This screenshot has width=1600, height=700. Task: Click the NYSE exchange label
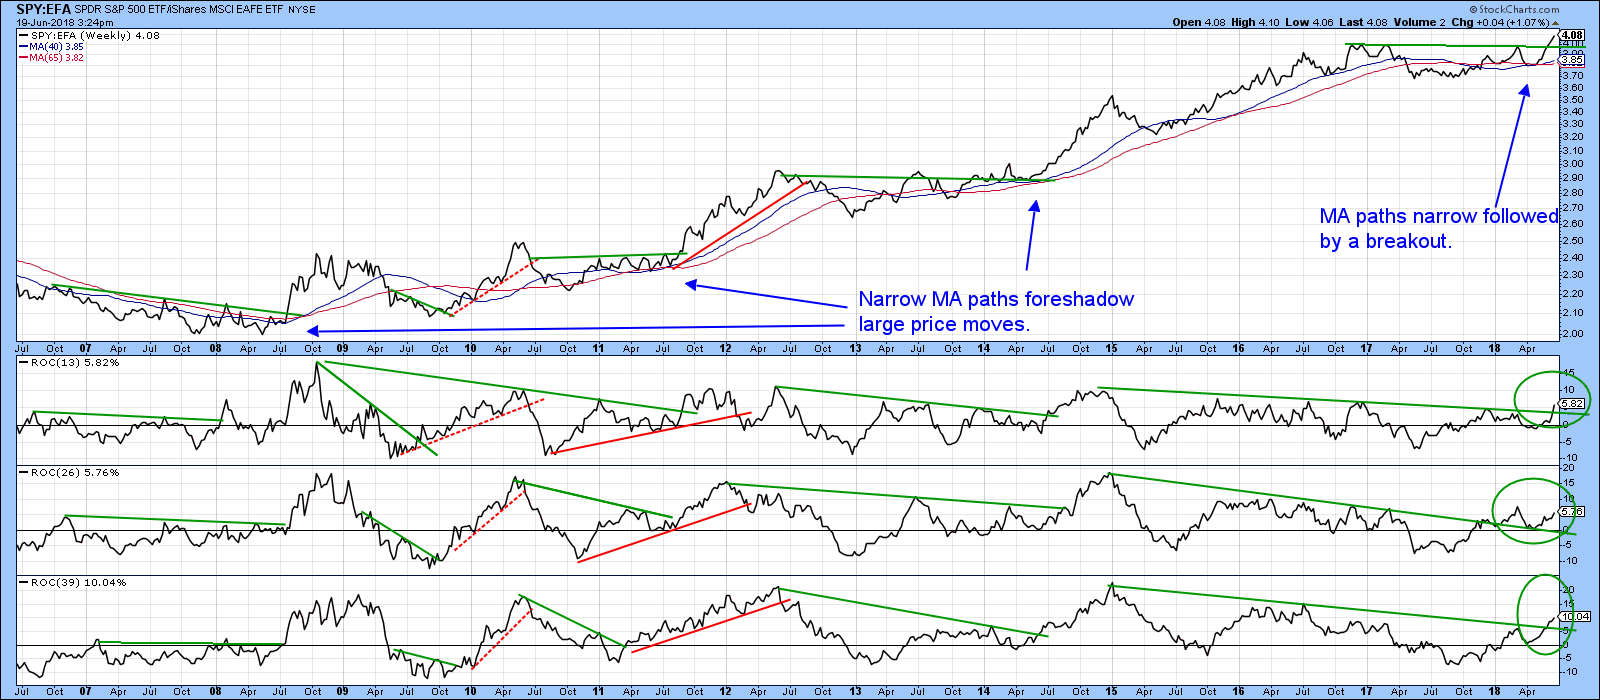(302, 10)
